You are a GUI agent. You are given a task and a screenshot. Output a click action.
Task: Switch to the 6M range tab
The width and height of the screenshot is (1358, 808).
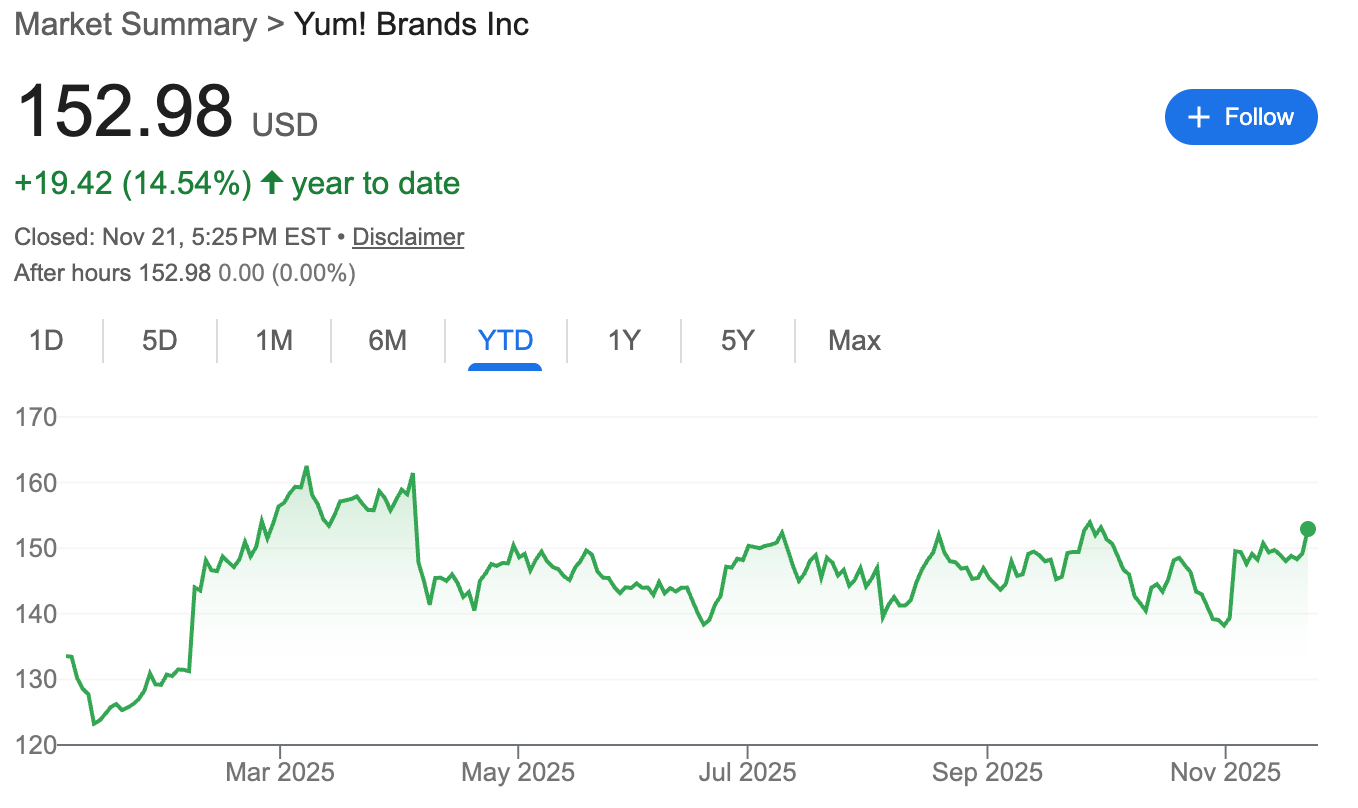coord(388,341)
